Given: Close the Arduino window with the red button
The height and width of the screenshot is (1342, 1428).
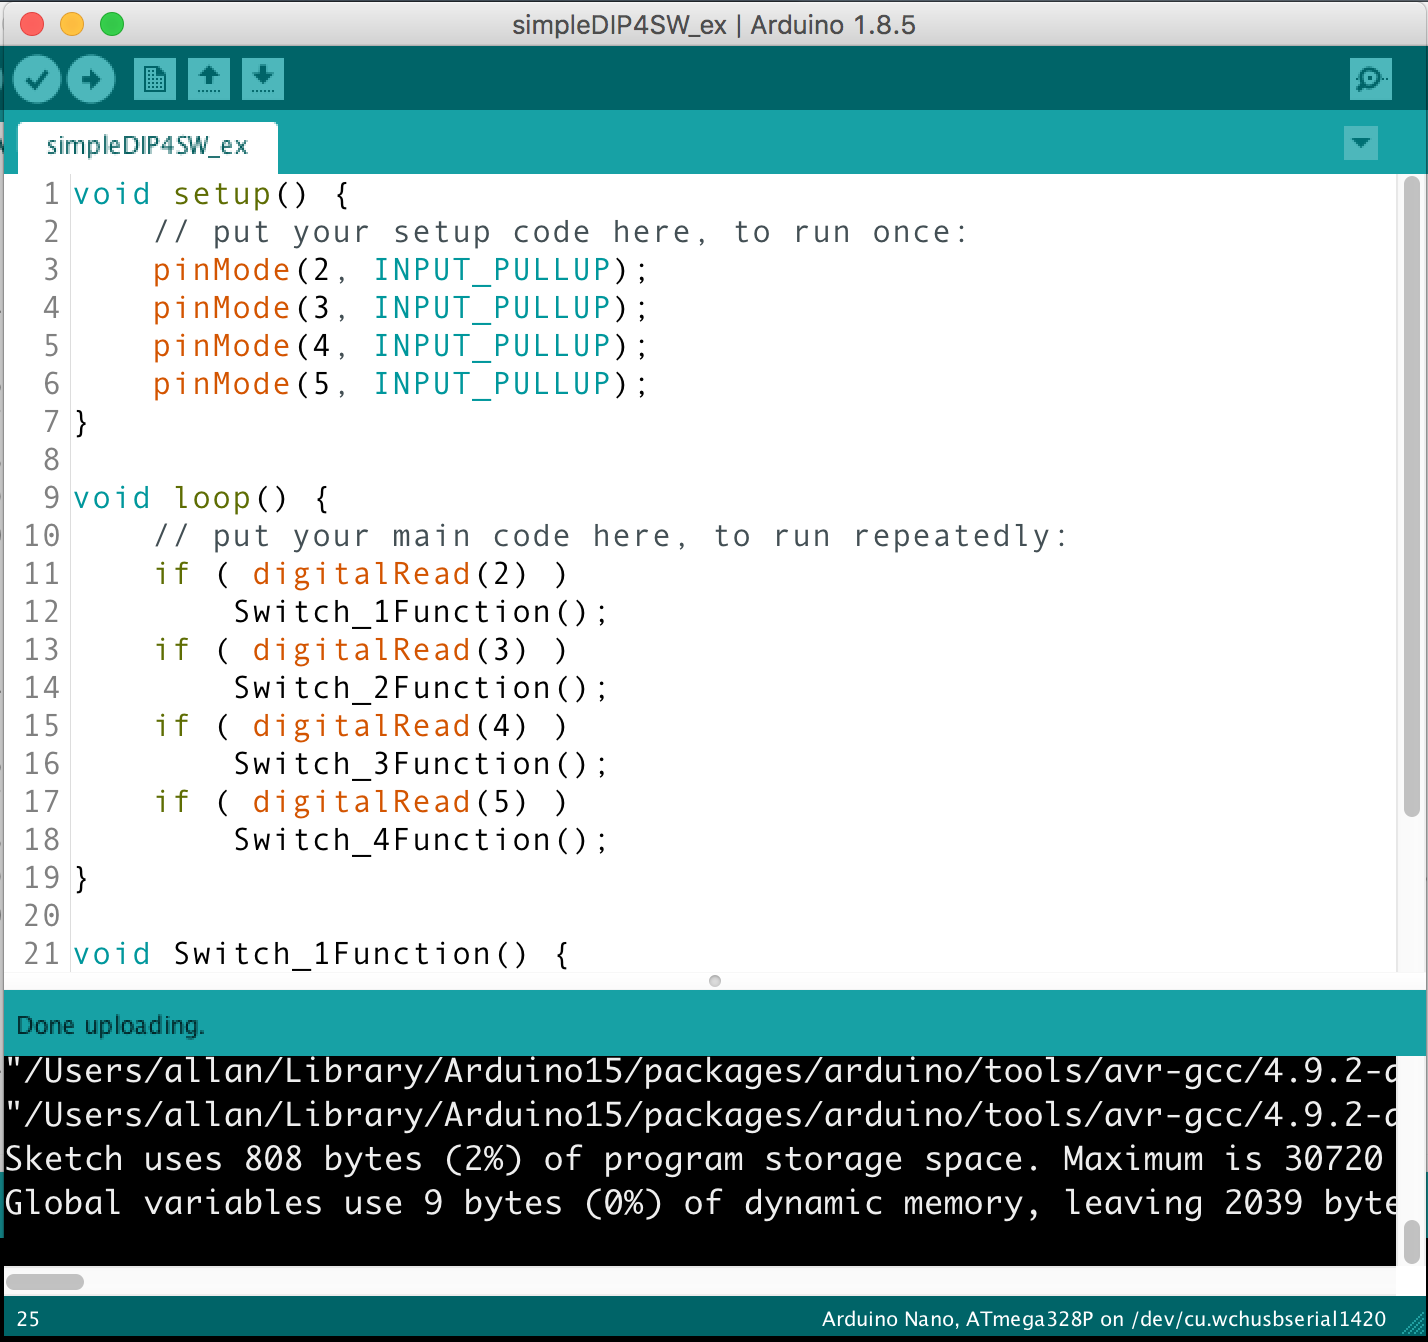Looking at the screenshot, I should coord(32,24).
